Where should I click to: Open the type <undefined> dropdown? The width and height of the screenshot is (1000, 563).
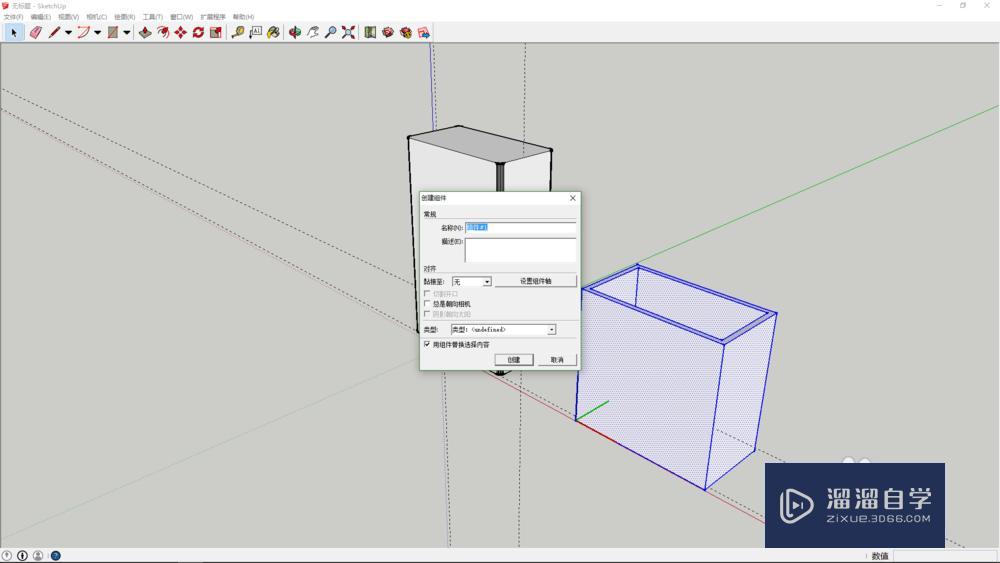pyautogui.click(x=503, y=330)
